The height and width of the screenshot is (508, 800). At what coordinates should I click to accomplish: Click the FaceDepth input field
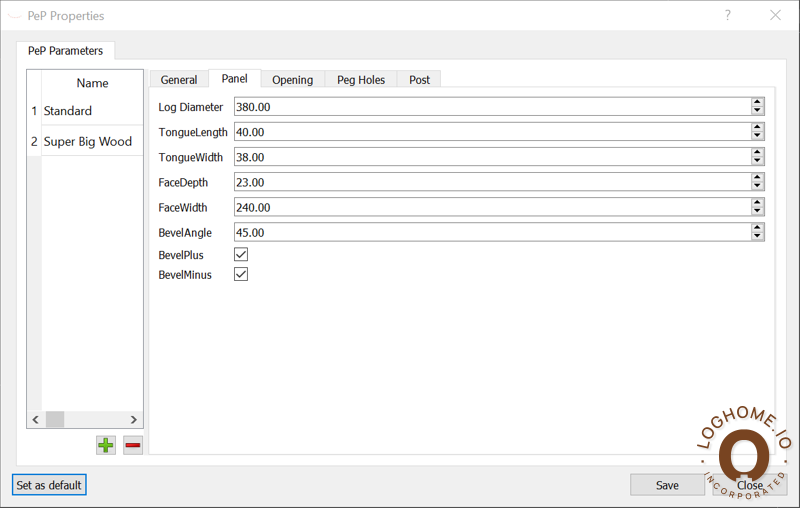click(492, 182)
